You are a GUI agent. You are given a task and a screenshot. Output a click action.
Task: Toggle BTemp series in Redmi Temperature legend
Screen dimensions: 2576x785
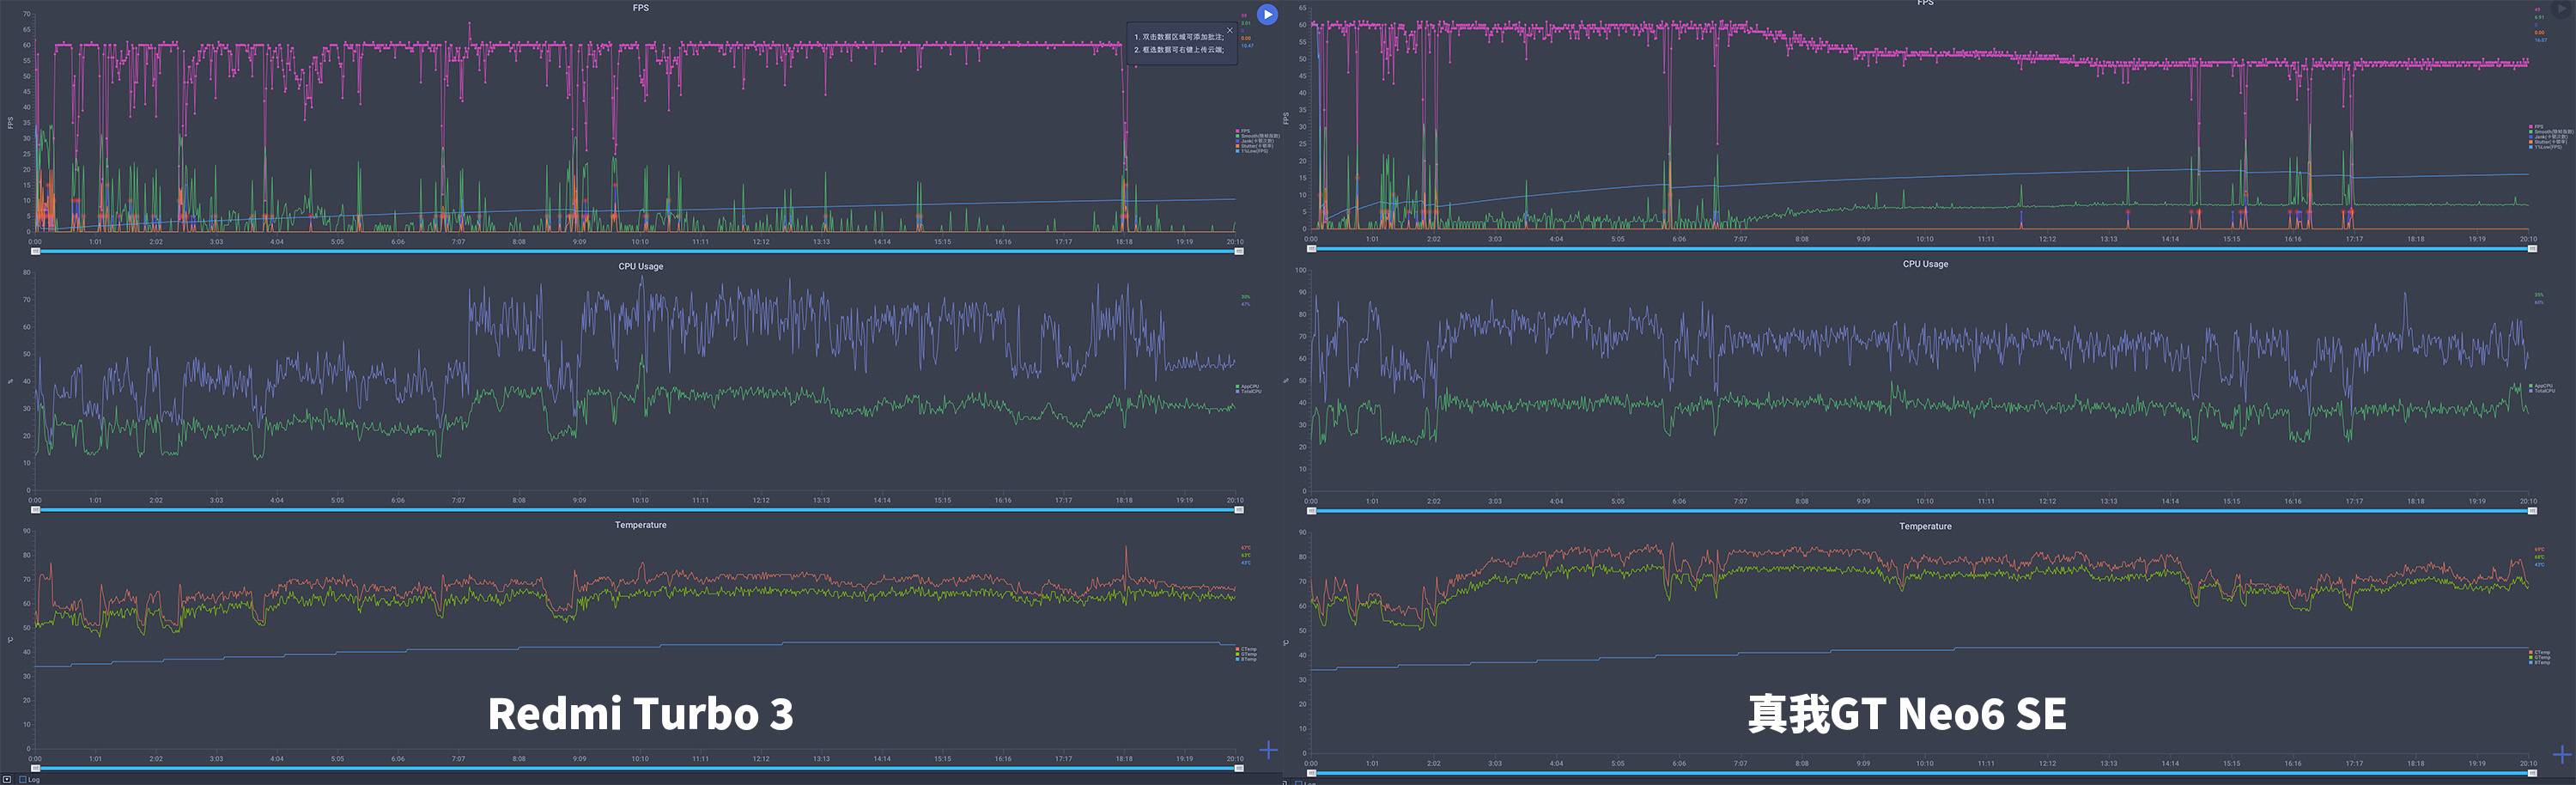1247,659
